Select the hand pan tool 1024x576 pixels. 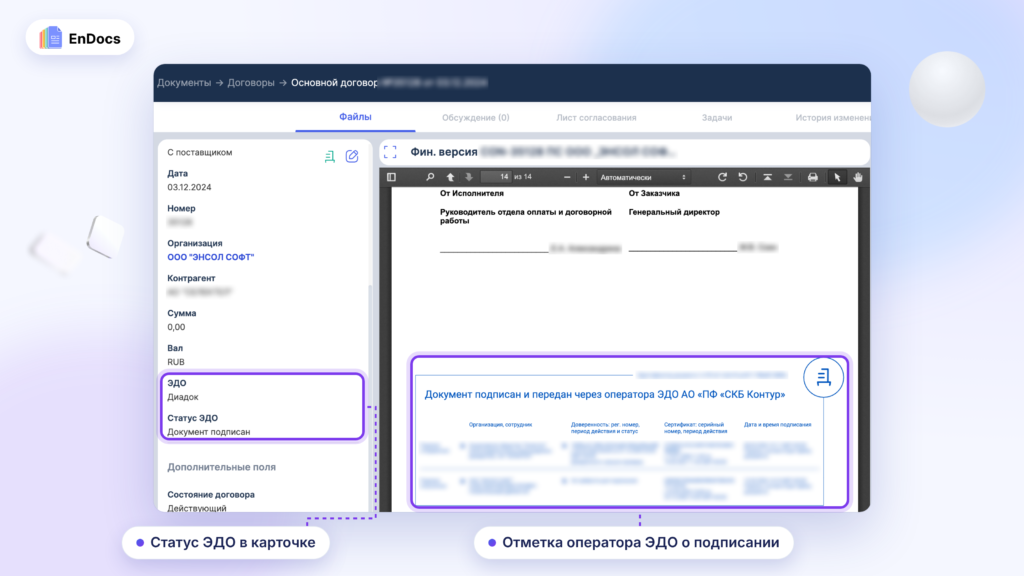pyautogui.click(x=858, y=177)
